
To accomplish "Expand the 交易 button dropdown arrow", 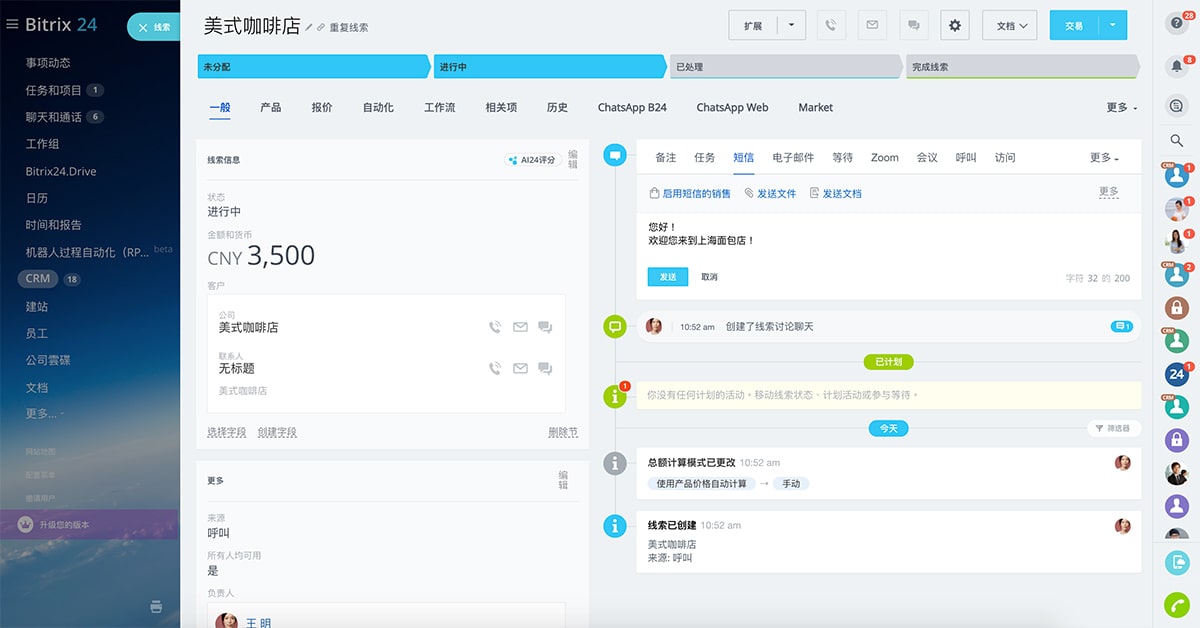I will (1113, 25).
